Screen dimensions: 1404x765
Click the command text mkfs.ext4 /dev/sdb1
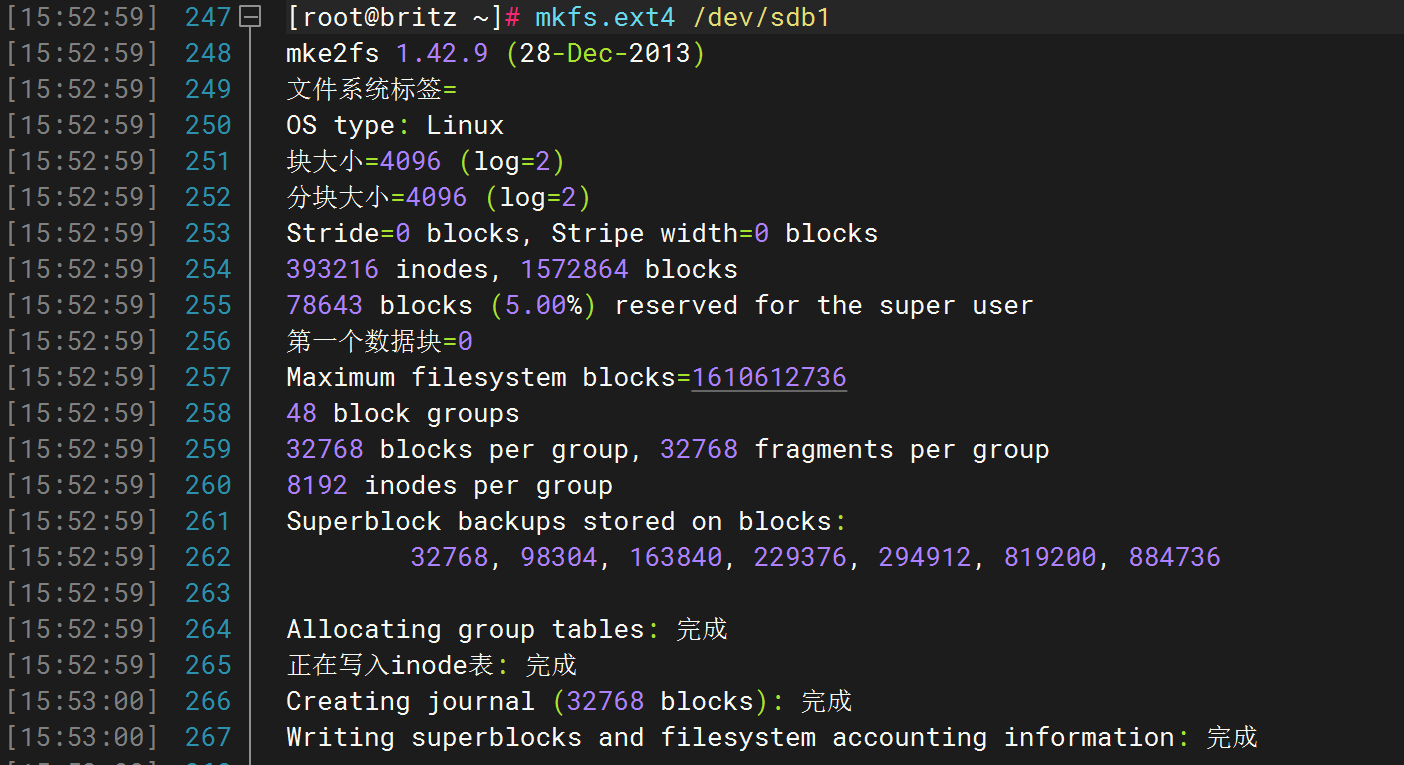(x=683, y=17)
